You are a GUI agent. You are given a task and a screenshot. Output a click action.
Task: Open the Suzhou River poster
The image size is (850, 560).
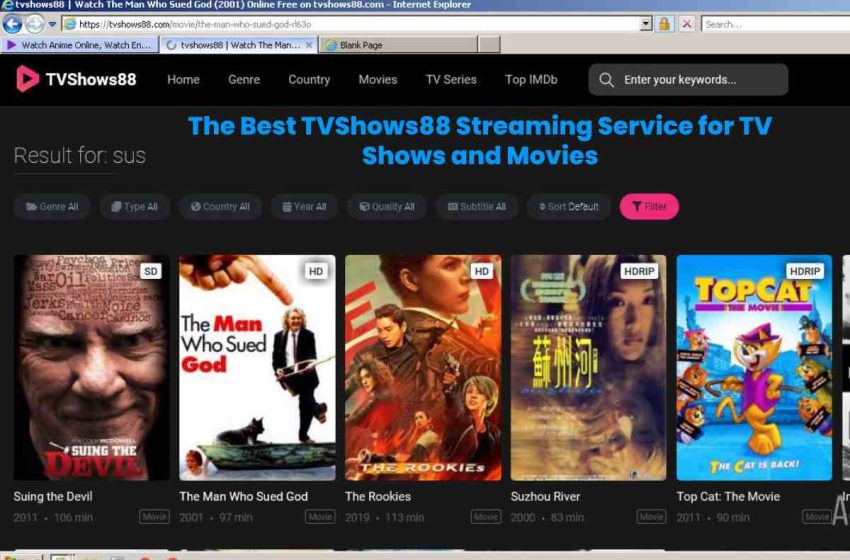(589, 368)
